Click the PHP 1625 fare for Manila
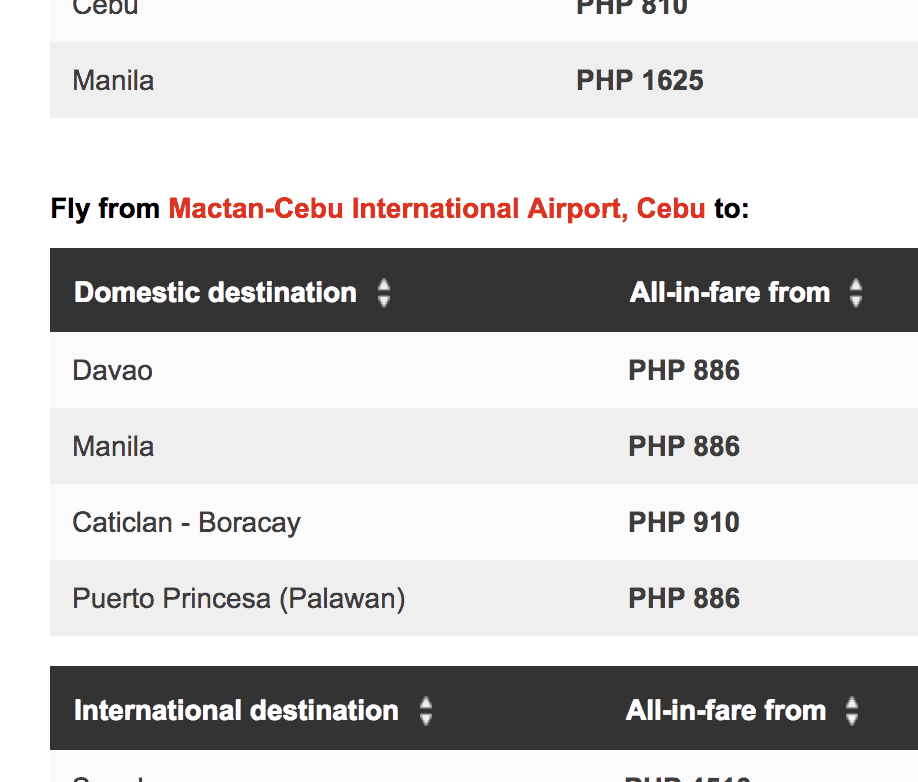 pyautogui.click(x=640, y=81)
